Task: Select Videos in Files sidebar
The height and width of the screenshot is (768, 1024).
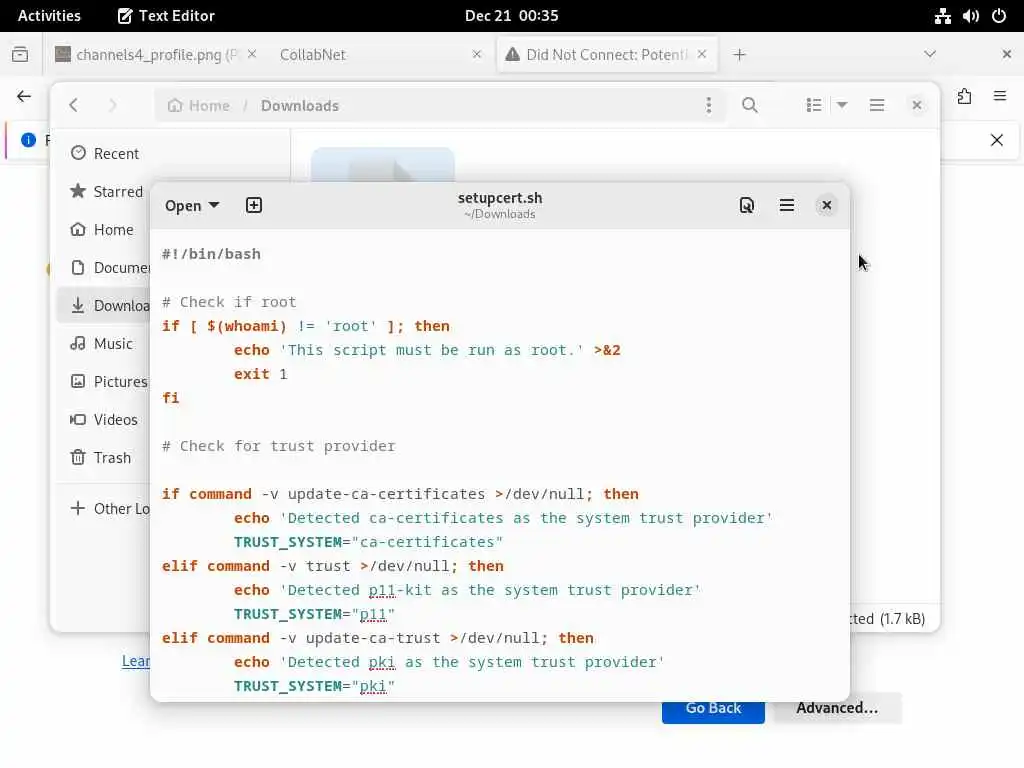Action: pyautogui.click(x=104, y=420)
